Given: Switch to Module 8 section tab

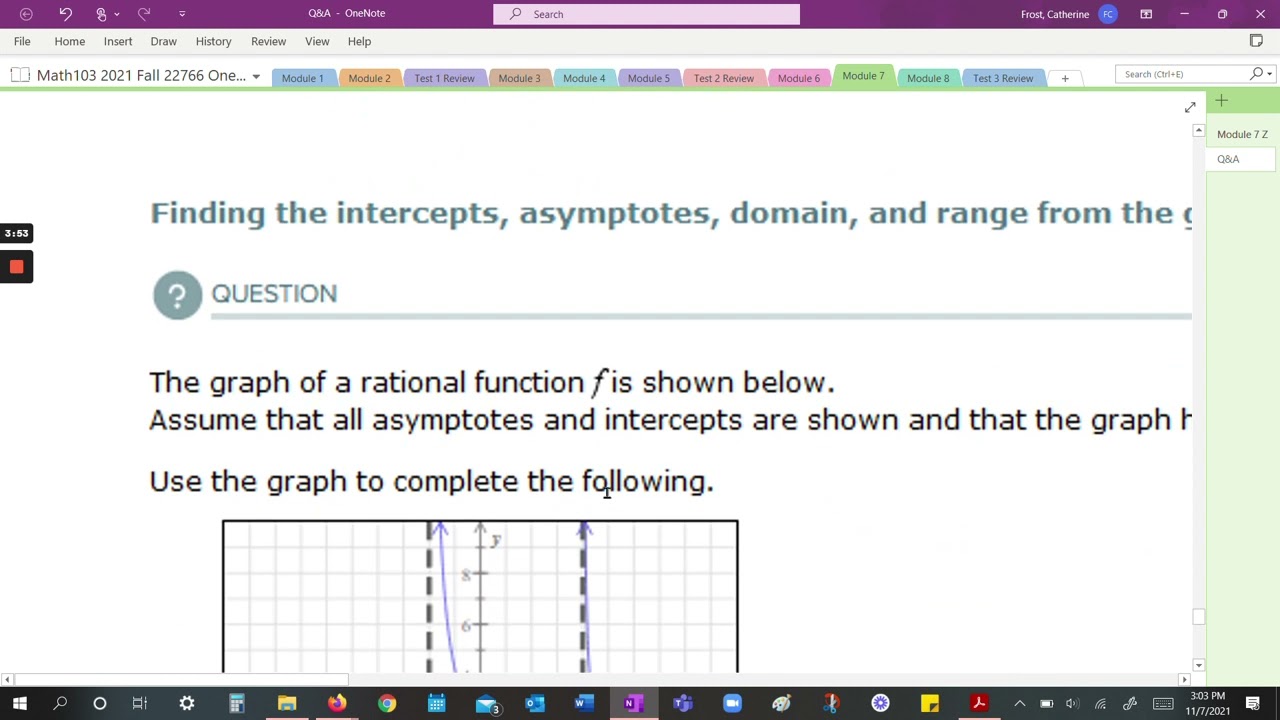Looking at the screenshot, I should coord(928,78).
